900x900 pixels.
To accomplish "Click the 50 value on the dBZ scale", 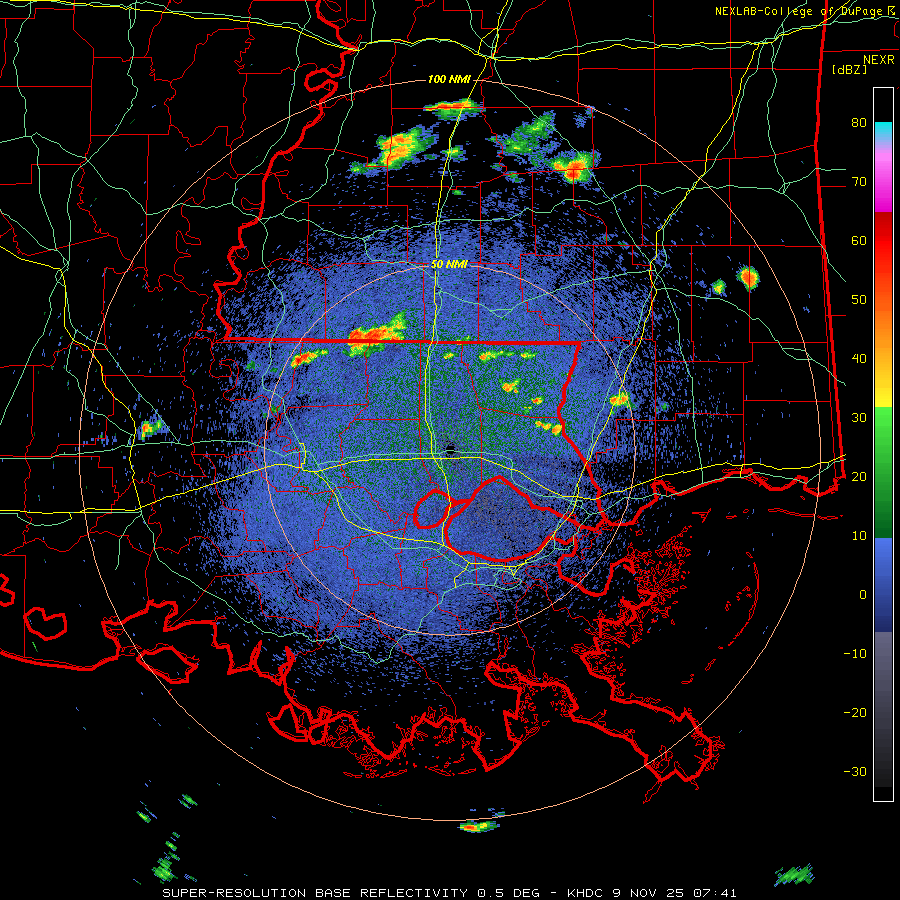I will tap(859, 300).
